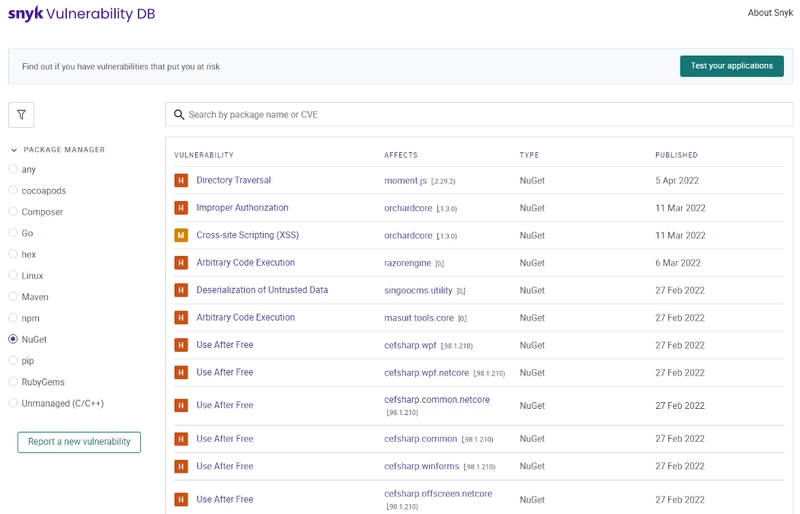Click the Test your applications button
This screenshot has height=514, width=800.
click(x=732, y=66)
